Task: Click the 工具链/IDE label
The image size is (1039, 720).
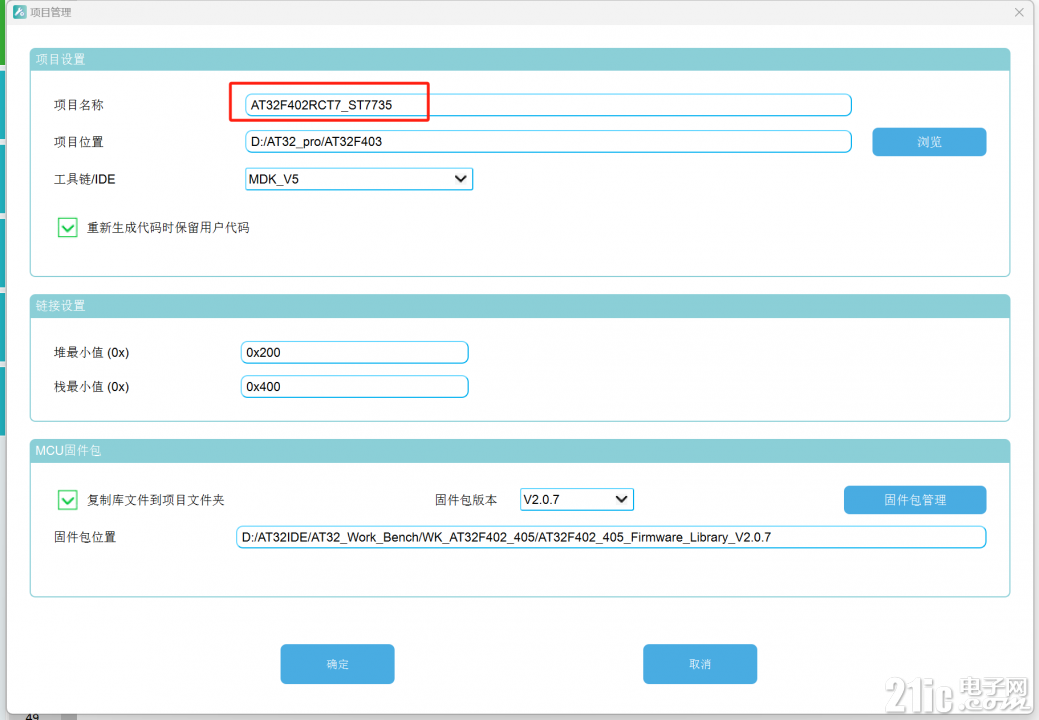Action: coord(84,180)
